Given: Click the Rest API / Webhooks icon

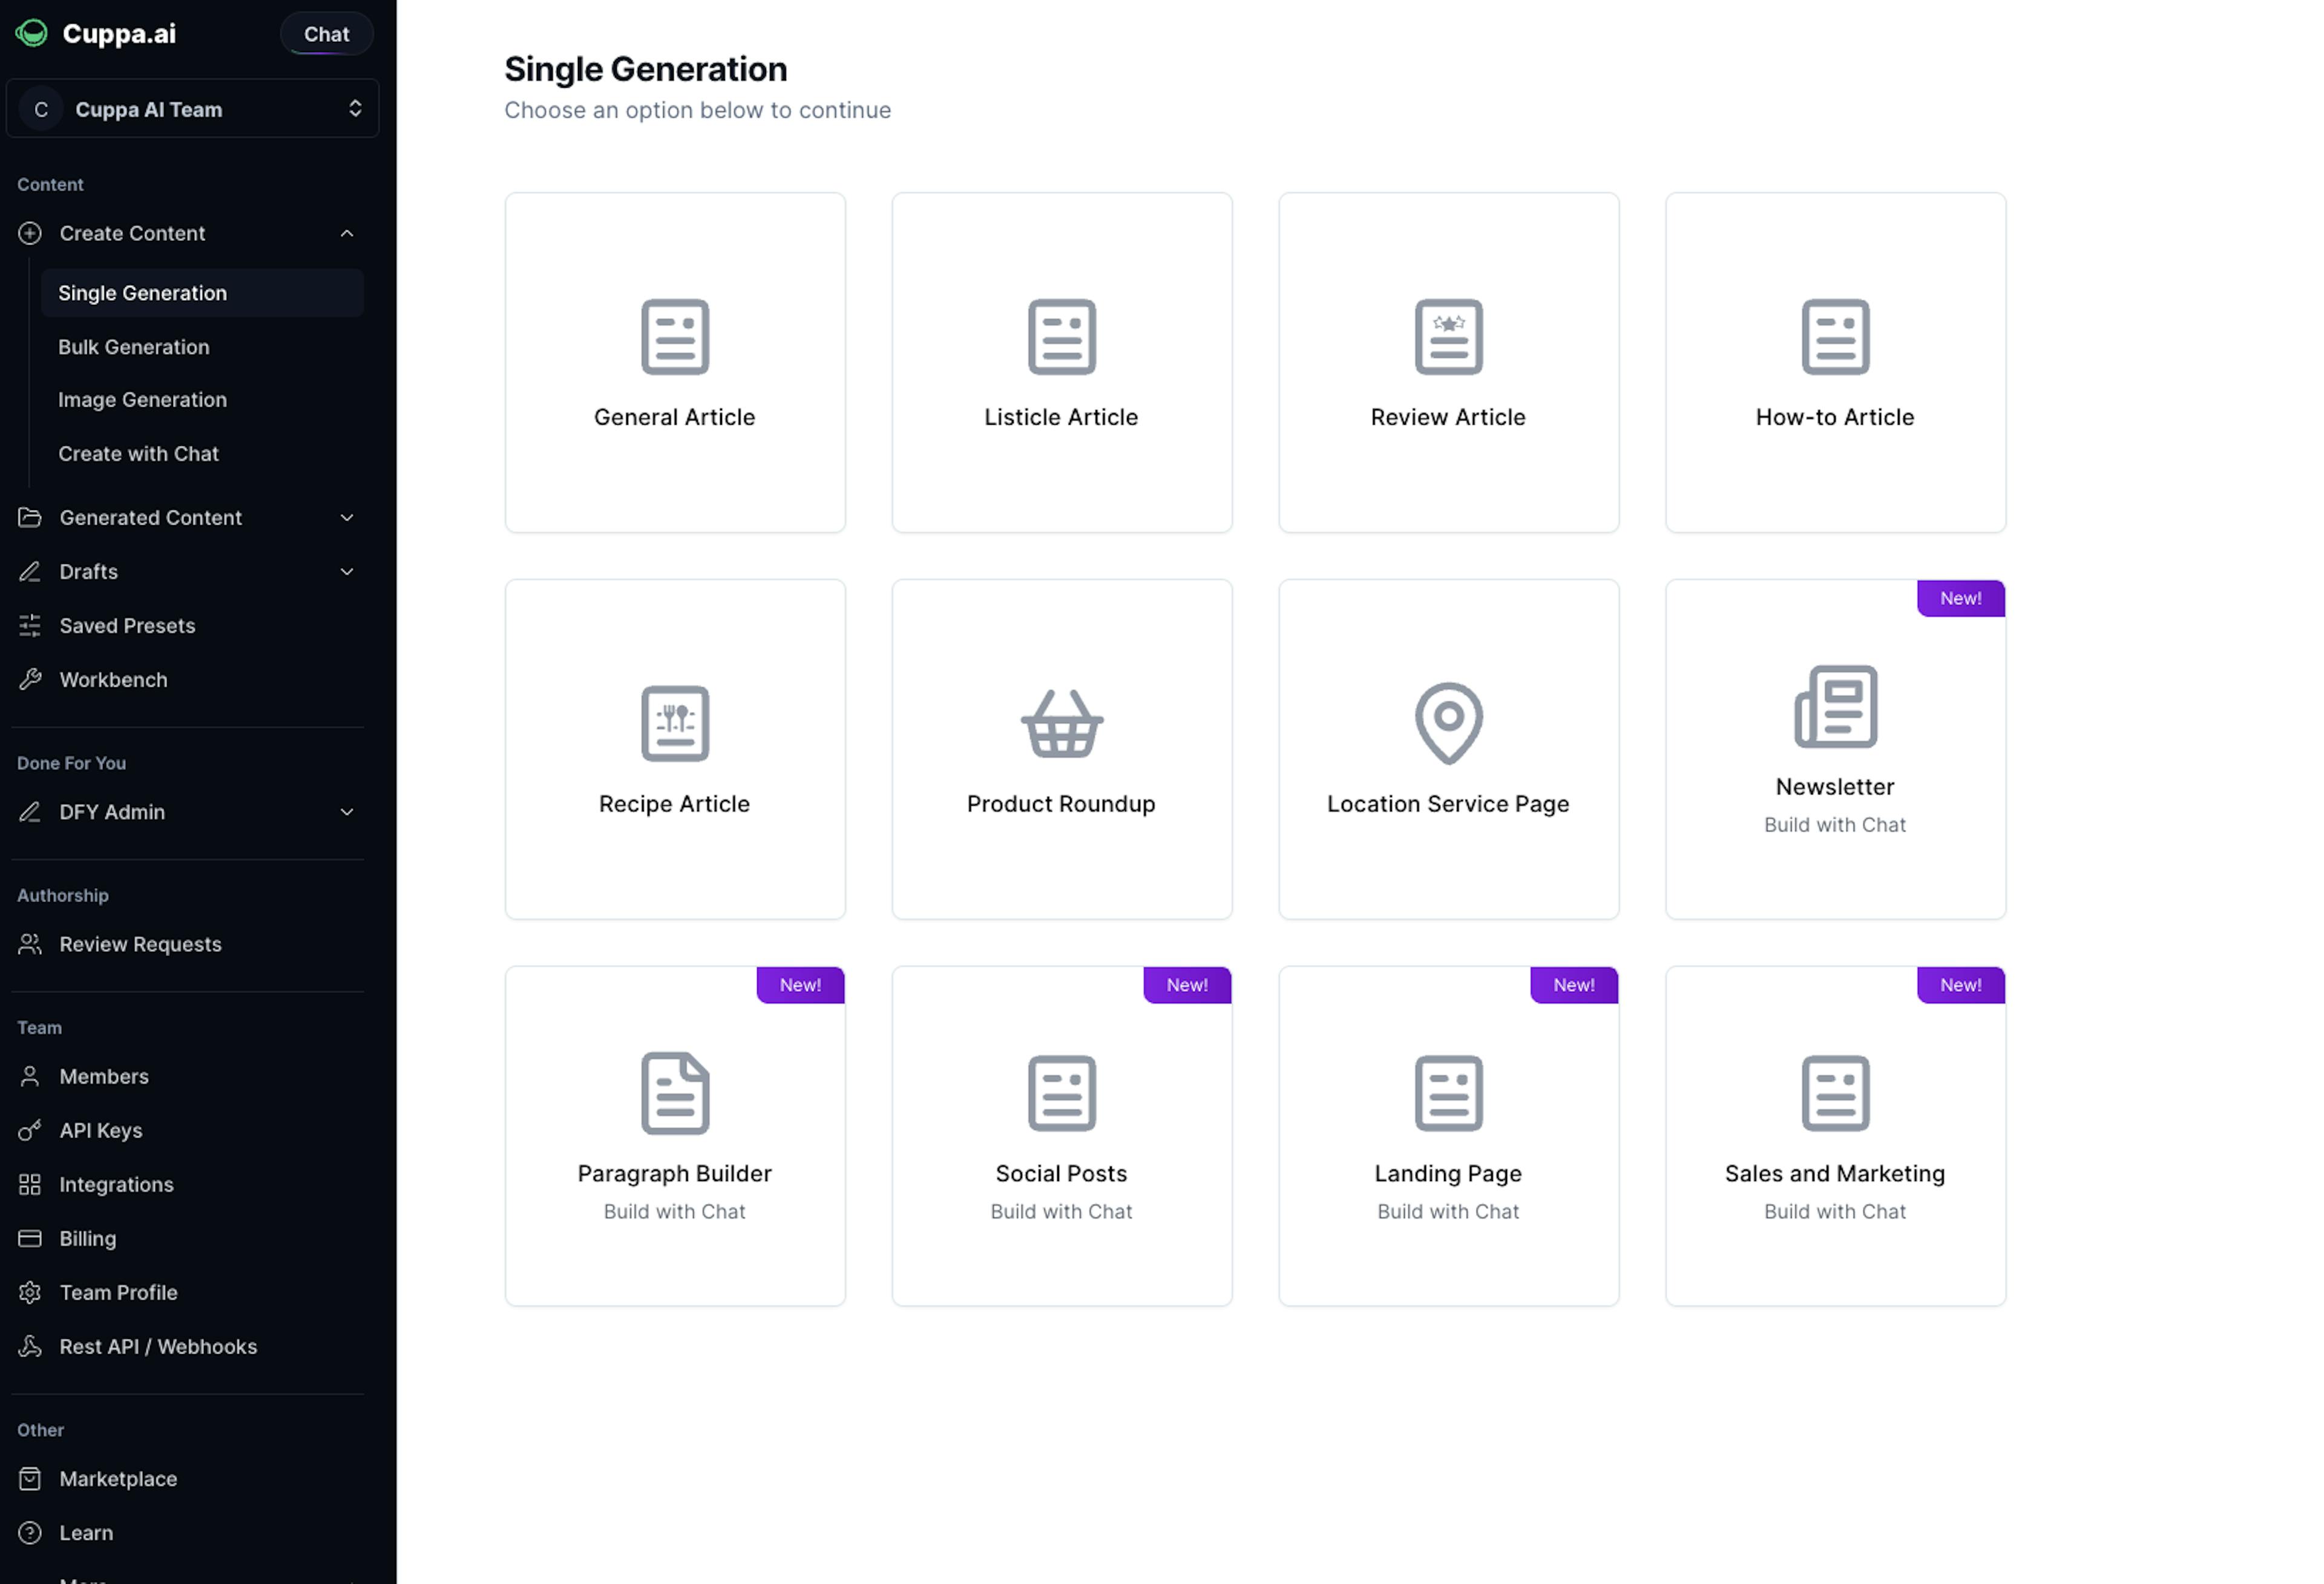Looking at the screenshot, I should pyautogui.click(x=30, y=1346).
